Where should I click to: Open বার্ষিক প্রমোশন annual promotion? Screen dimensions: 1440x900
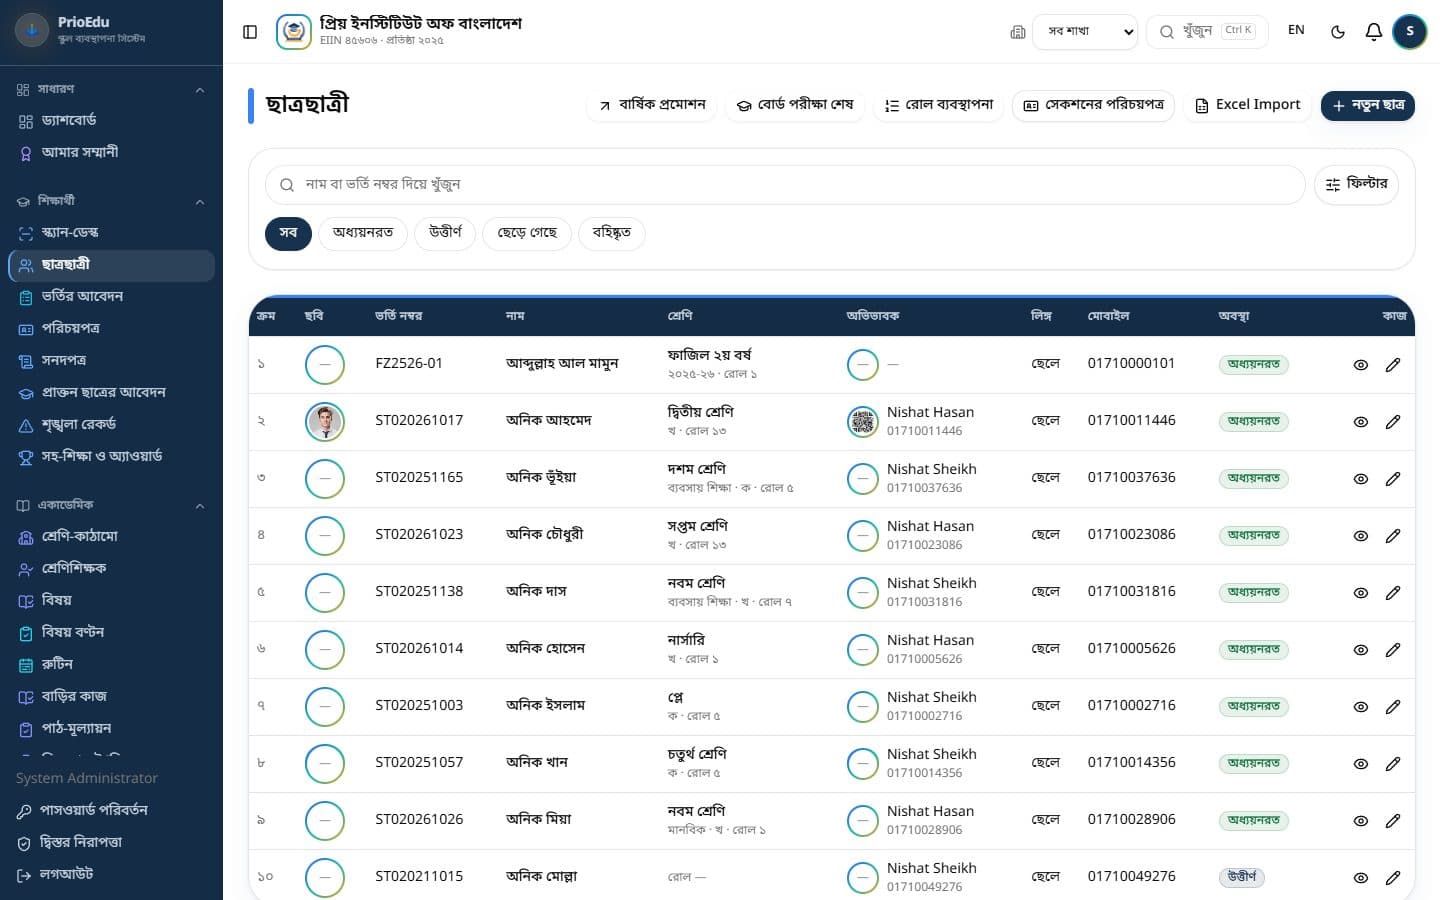click(652, 105)
